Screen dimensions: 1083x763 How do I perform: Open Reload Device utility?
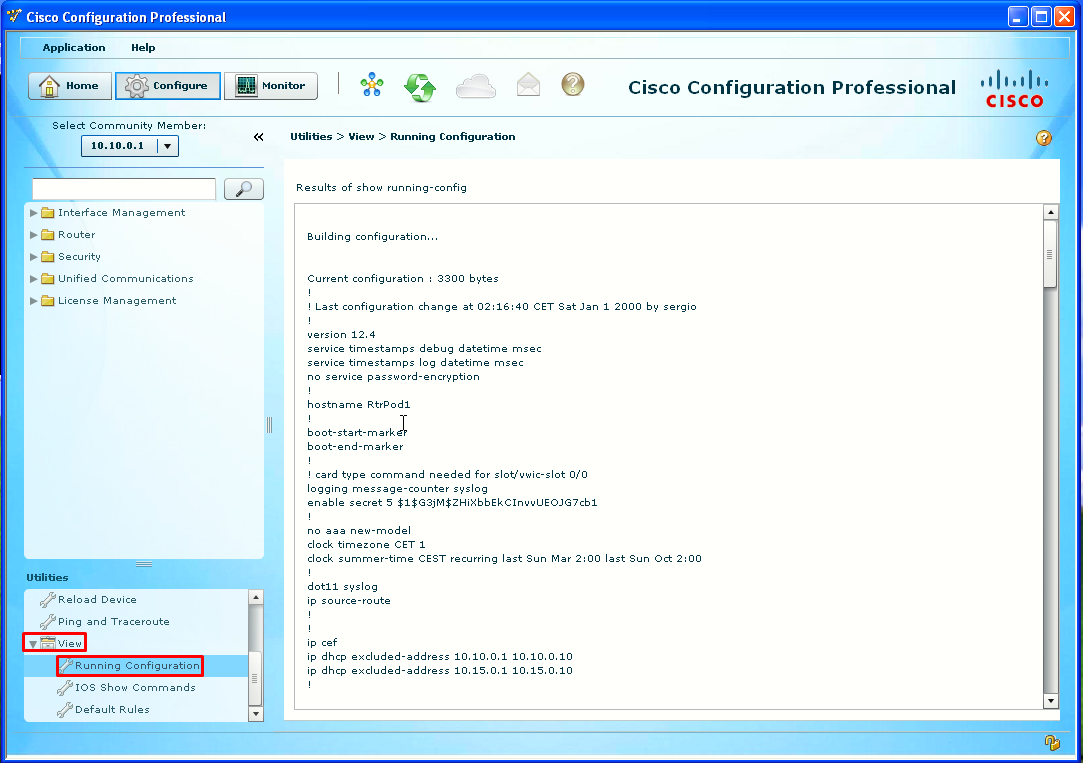pos(97,599)
